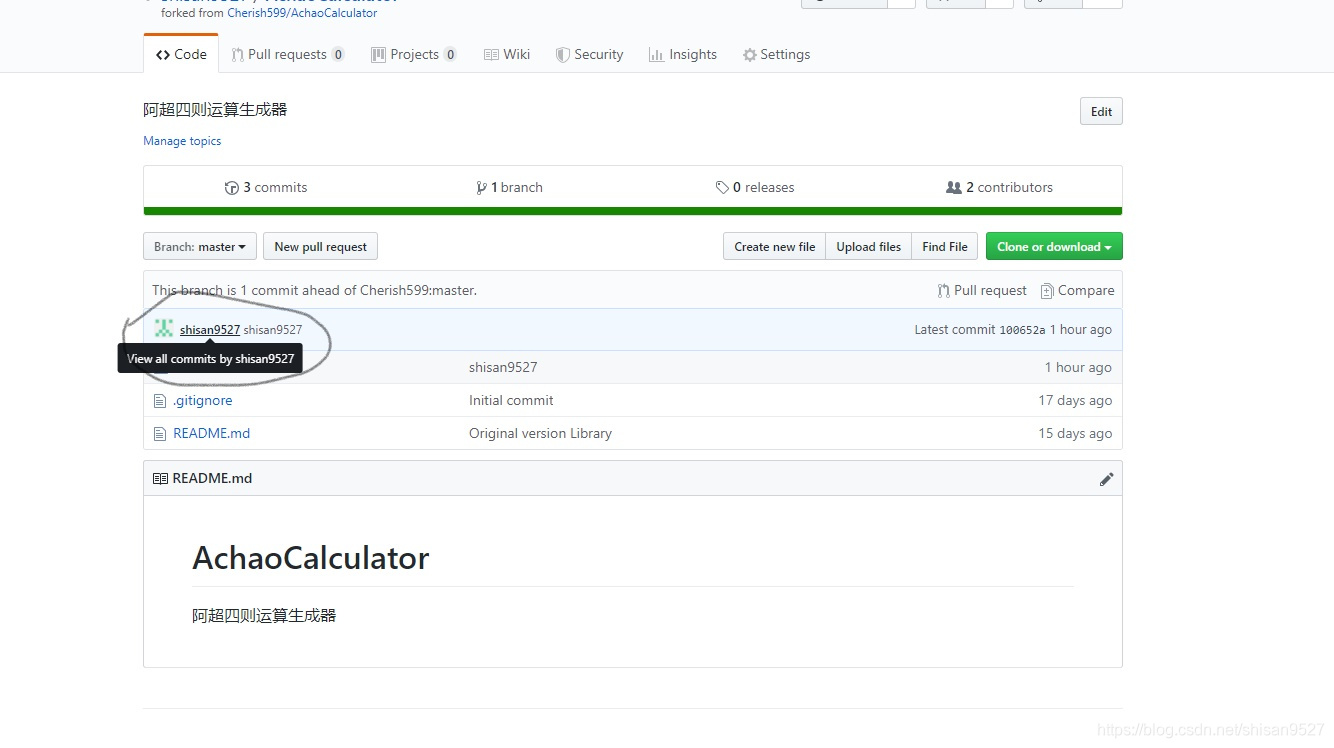This screenshot has width=1334, height=748.
Task: Click the Manage topics link
Action: coord(182,141)
